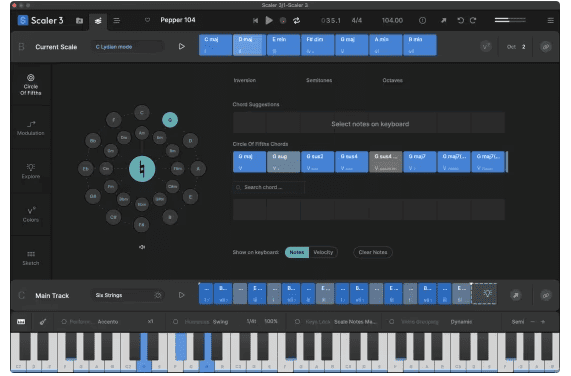Open the Dynamic voice grouping dropdown
Viewport: 571px width, 376px height.
pos(461,321)
